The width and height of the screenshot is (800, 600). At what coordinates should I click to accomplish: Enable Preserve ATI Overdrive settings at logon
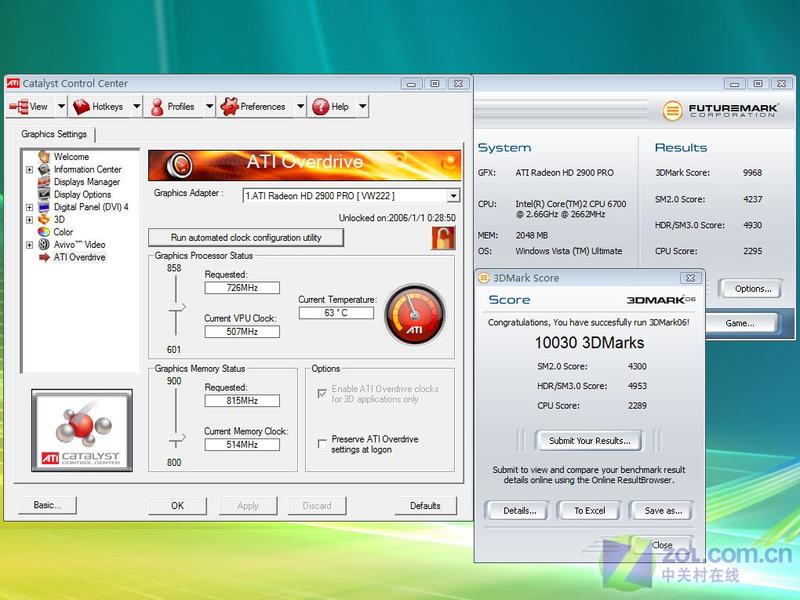click(x=322, y=443)
